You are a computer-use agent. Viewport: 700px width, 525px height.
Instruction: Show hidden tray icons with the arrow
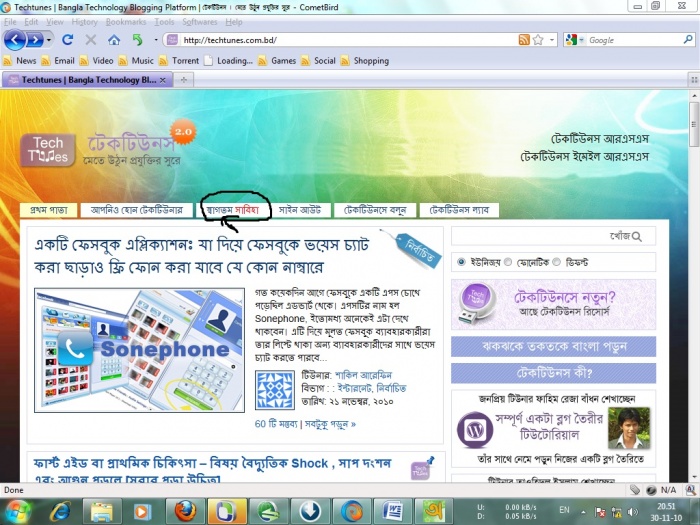(584, 512)
